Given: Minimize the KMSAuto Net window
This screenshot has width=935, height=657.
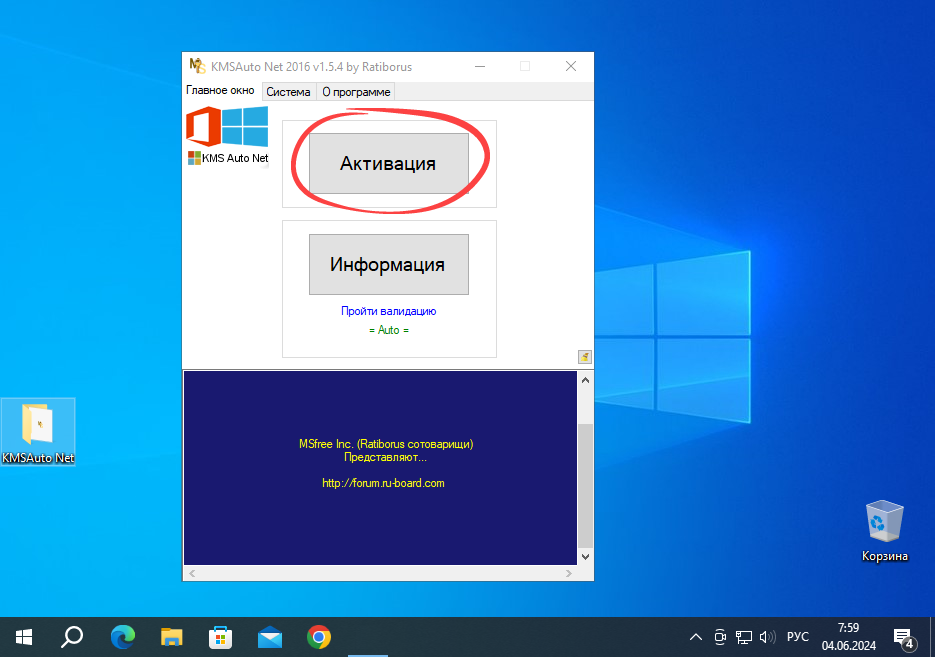Looking at the screenshot, I should (x=480, y=66).
